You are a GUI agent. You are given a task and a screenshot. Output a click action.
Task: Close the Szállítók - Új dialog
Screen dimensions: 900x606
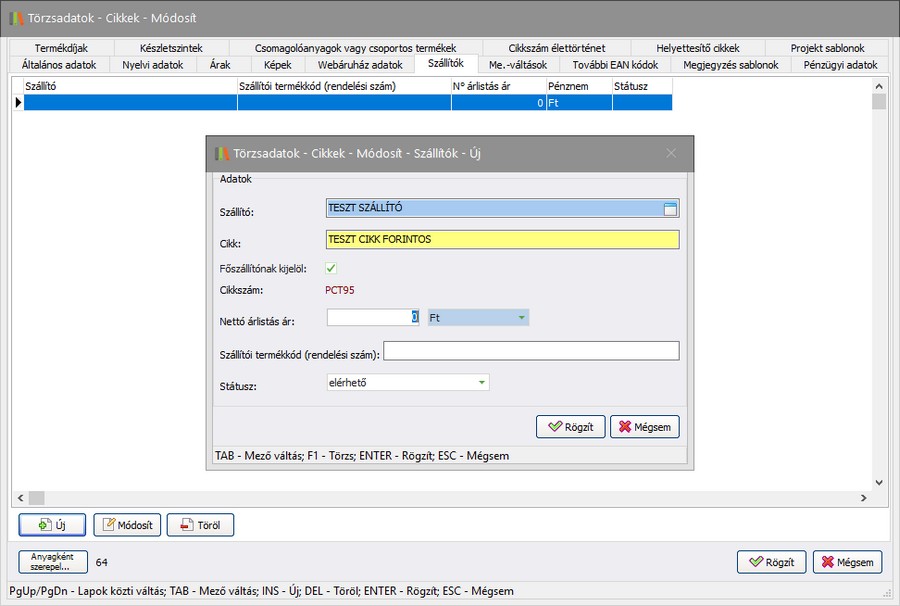coord(671,154)
